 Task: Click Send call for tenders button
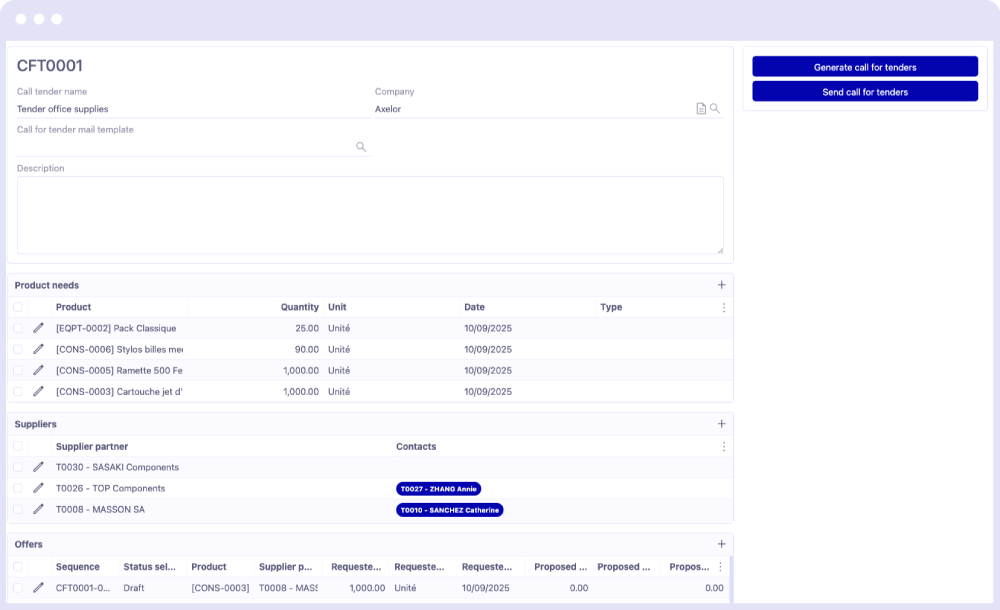pyautogui.click(x=865, y=92)
